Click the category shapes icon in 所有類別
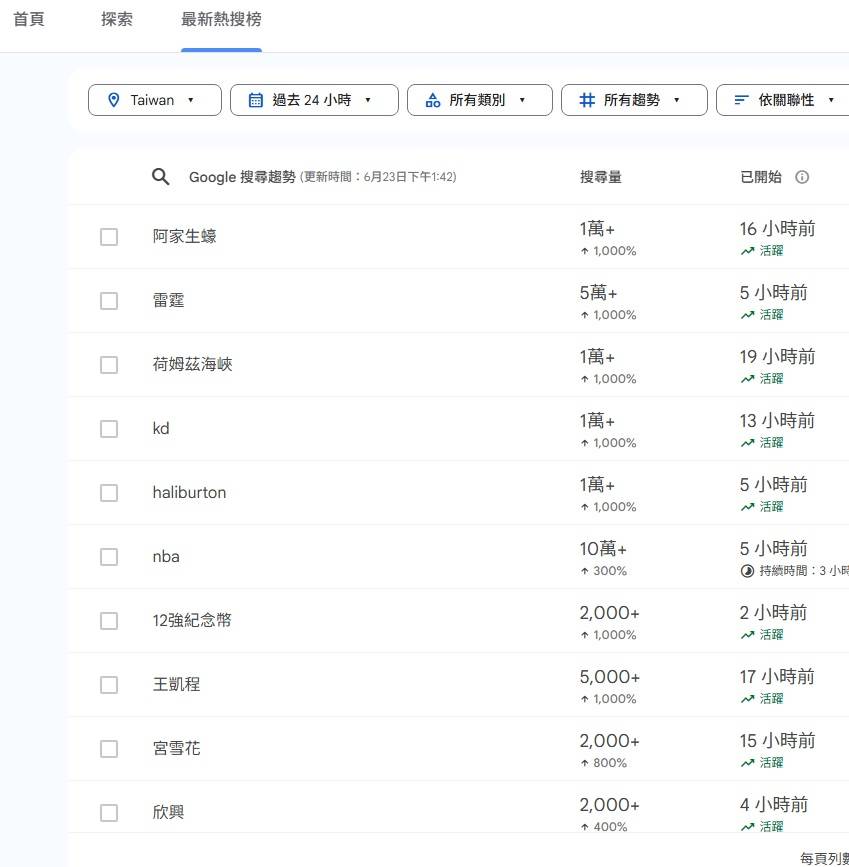Image resolution: width=849 pixels, height=867 pixels. pyautogui.click(x=433, y=100)
